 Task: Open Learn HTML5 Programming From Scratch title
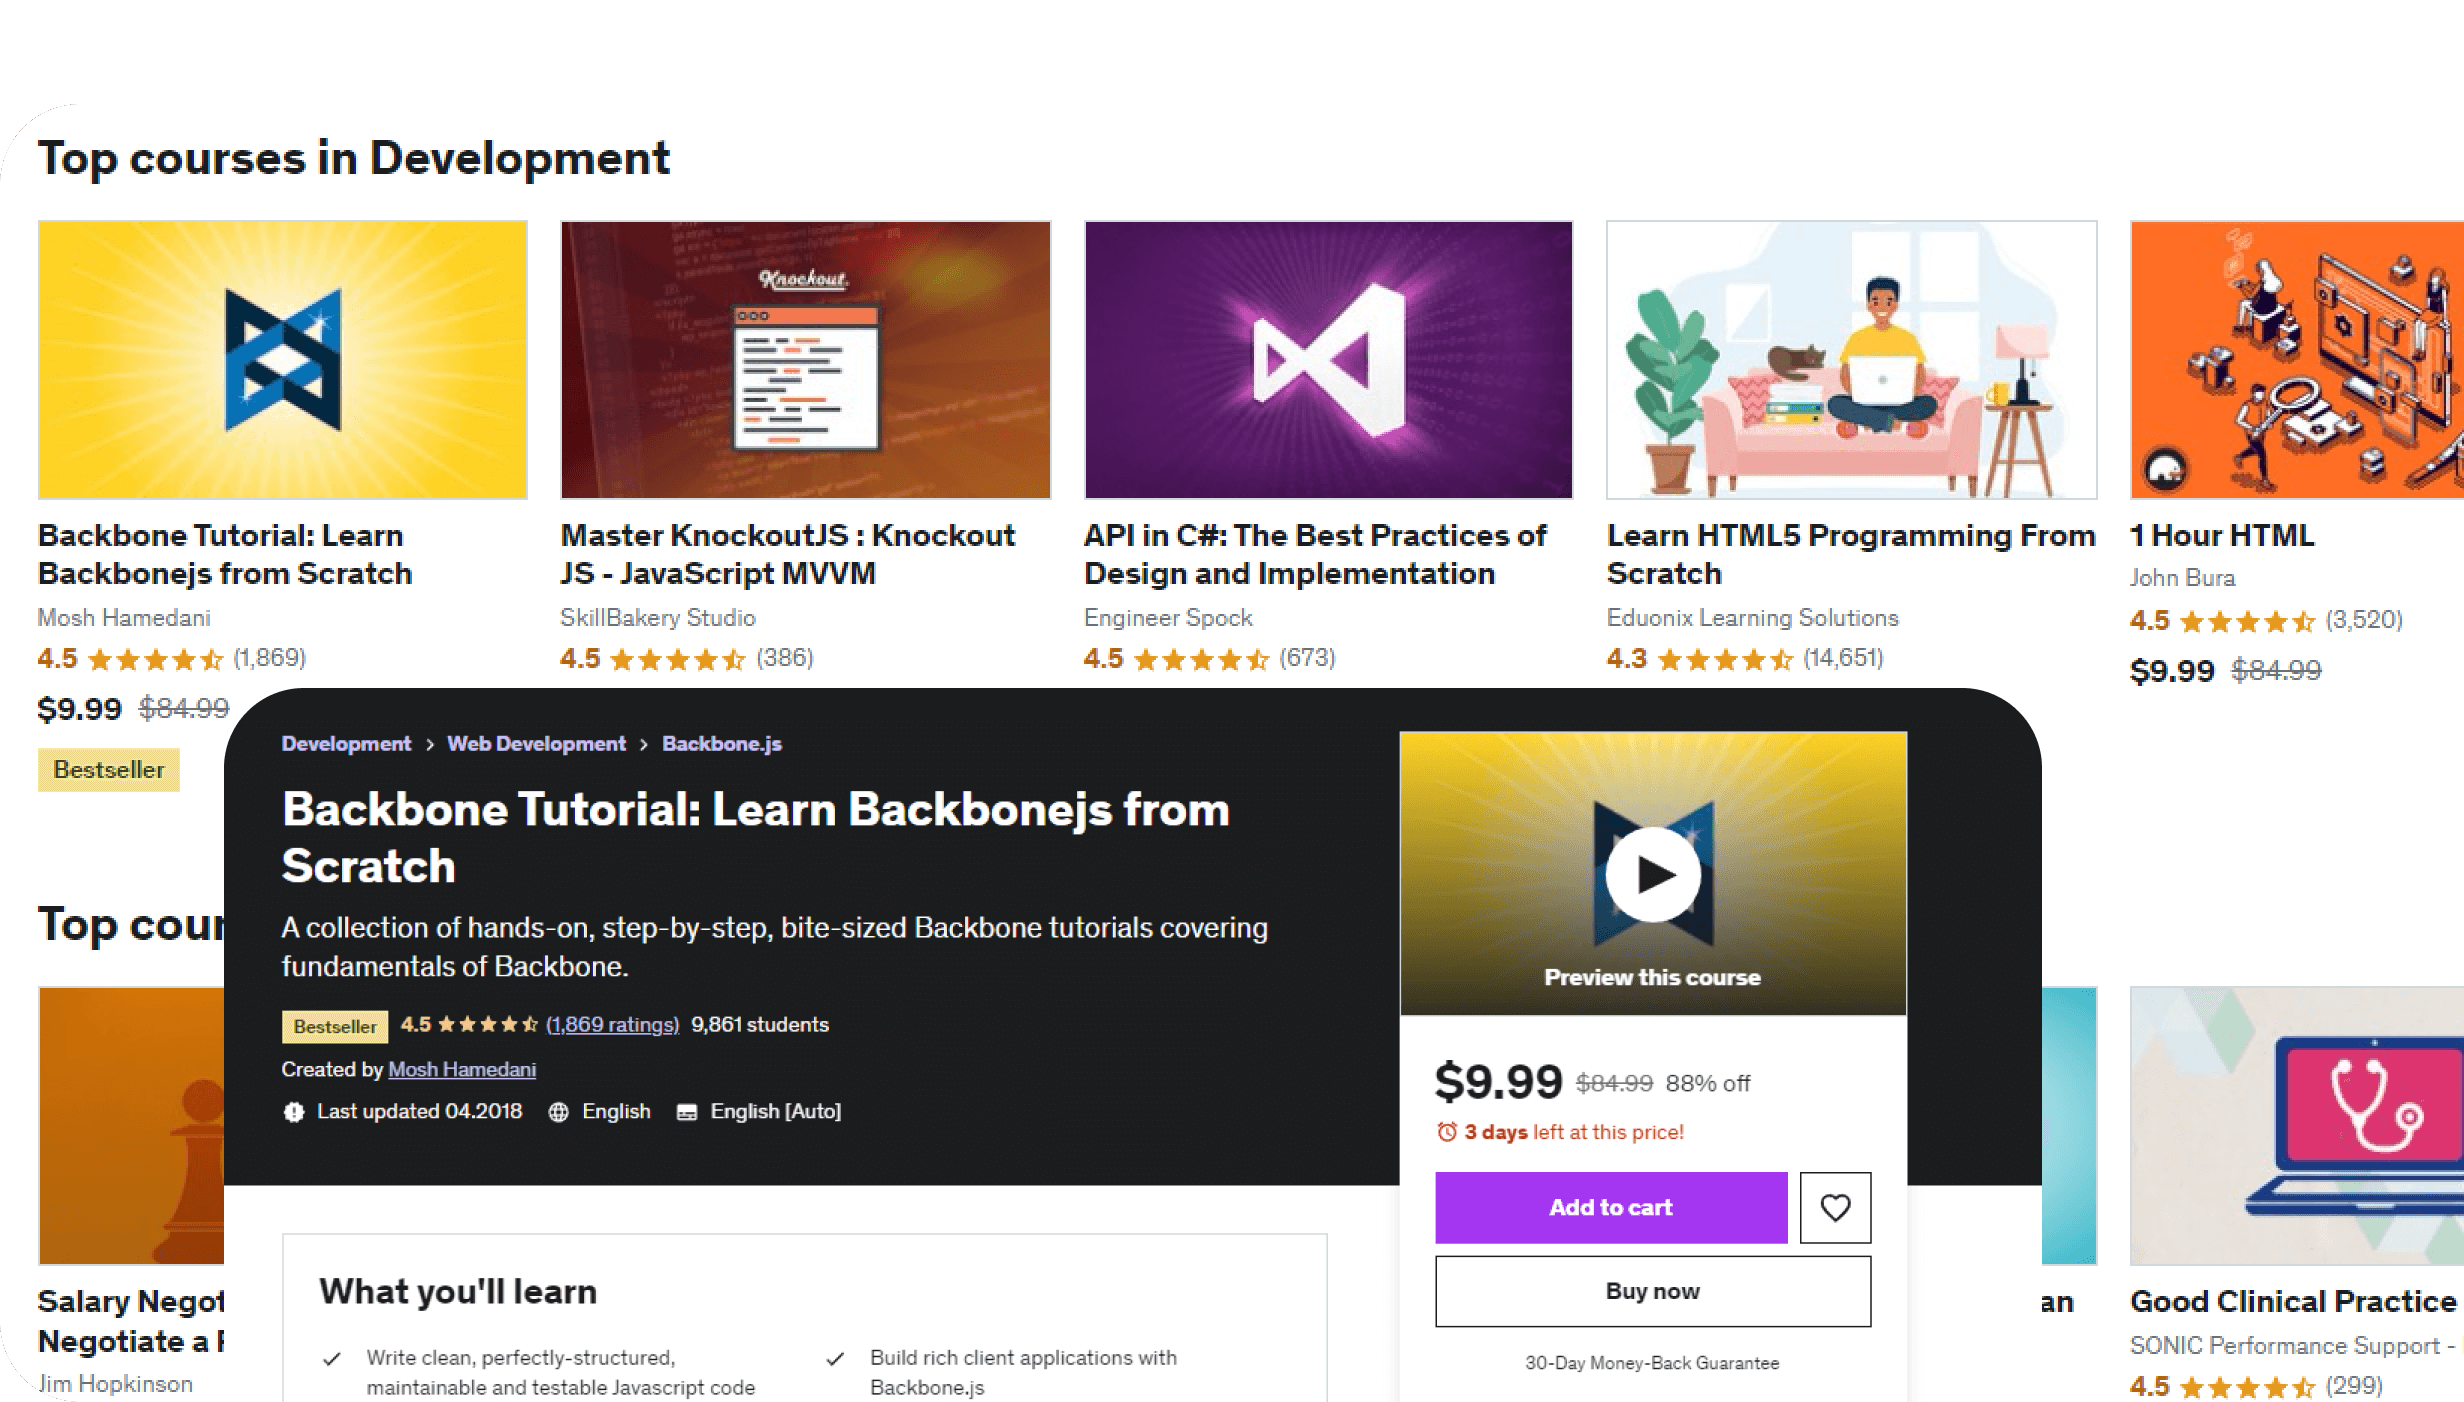[x=1851, y=554]
